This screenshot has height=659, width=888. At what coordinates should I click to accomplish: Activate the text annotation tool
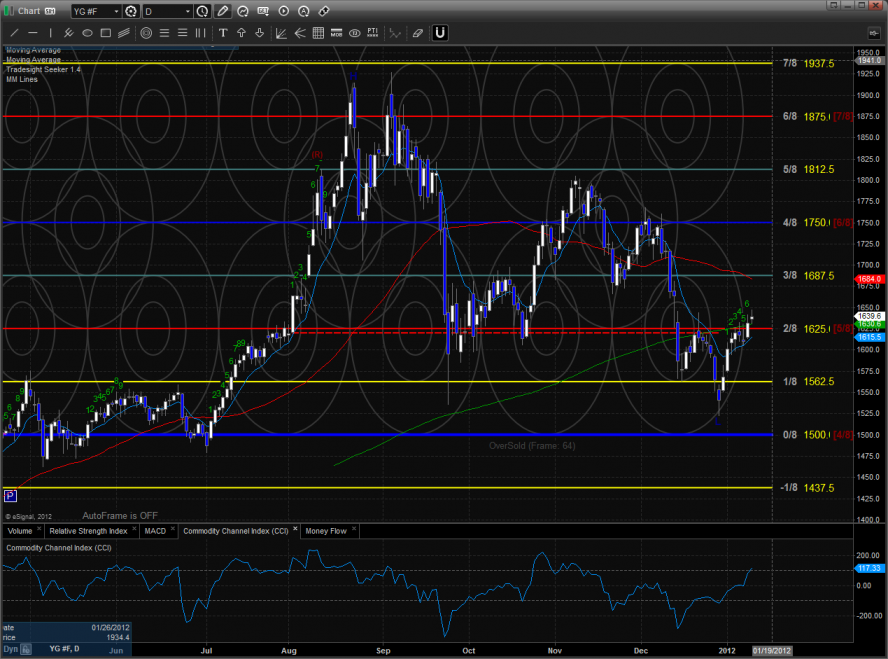click(222, 33)
